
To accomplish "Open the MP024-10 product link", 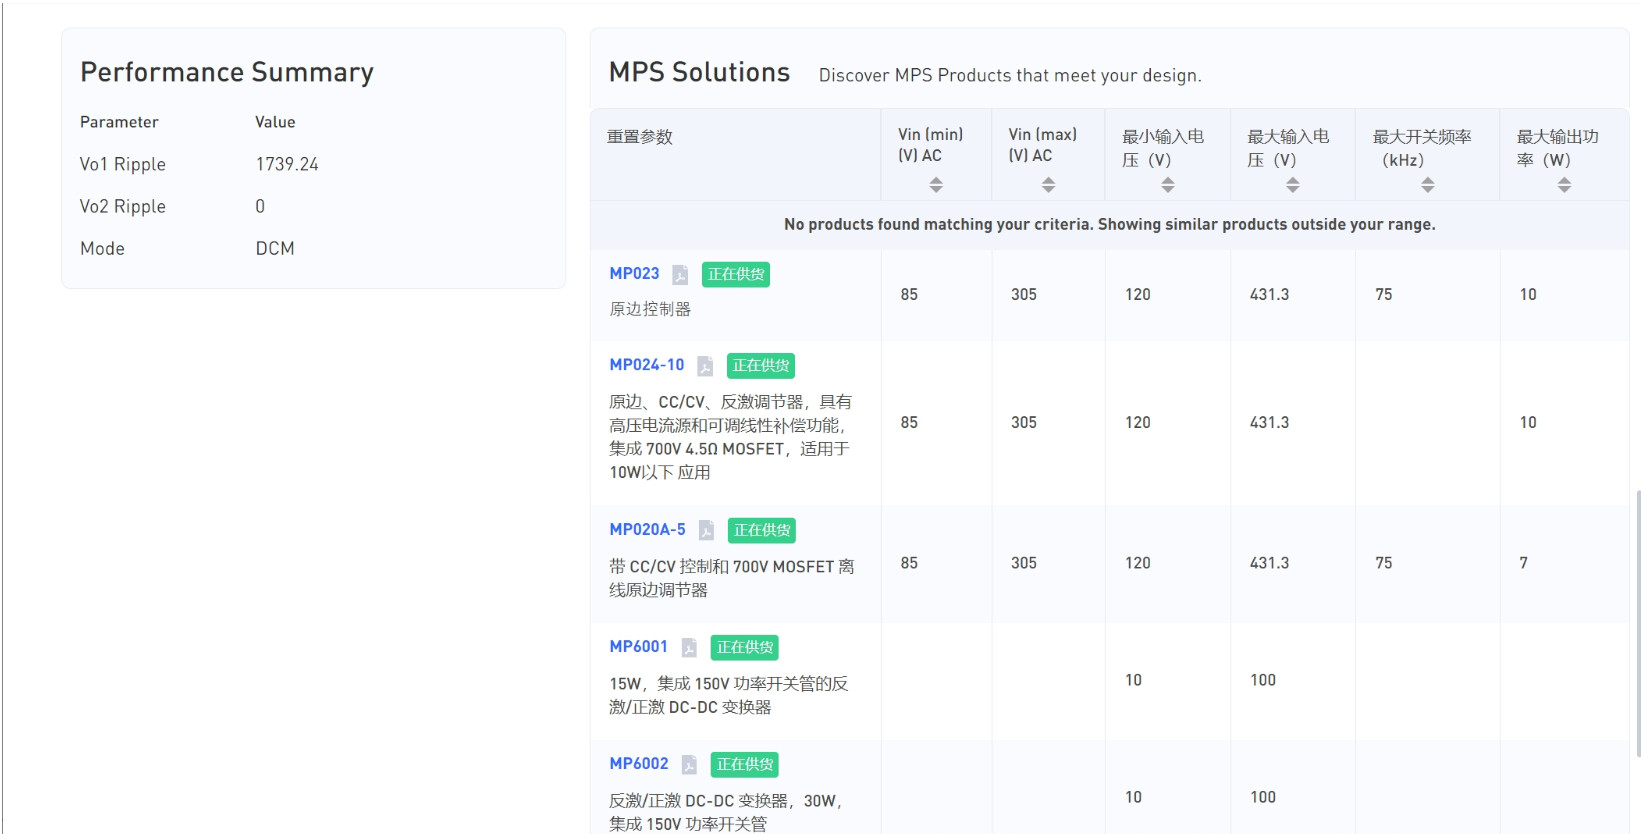I will pyautogui.click(x=647, y=365).
